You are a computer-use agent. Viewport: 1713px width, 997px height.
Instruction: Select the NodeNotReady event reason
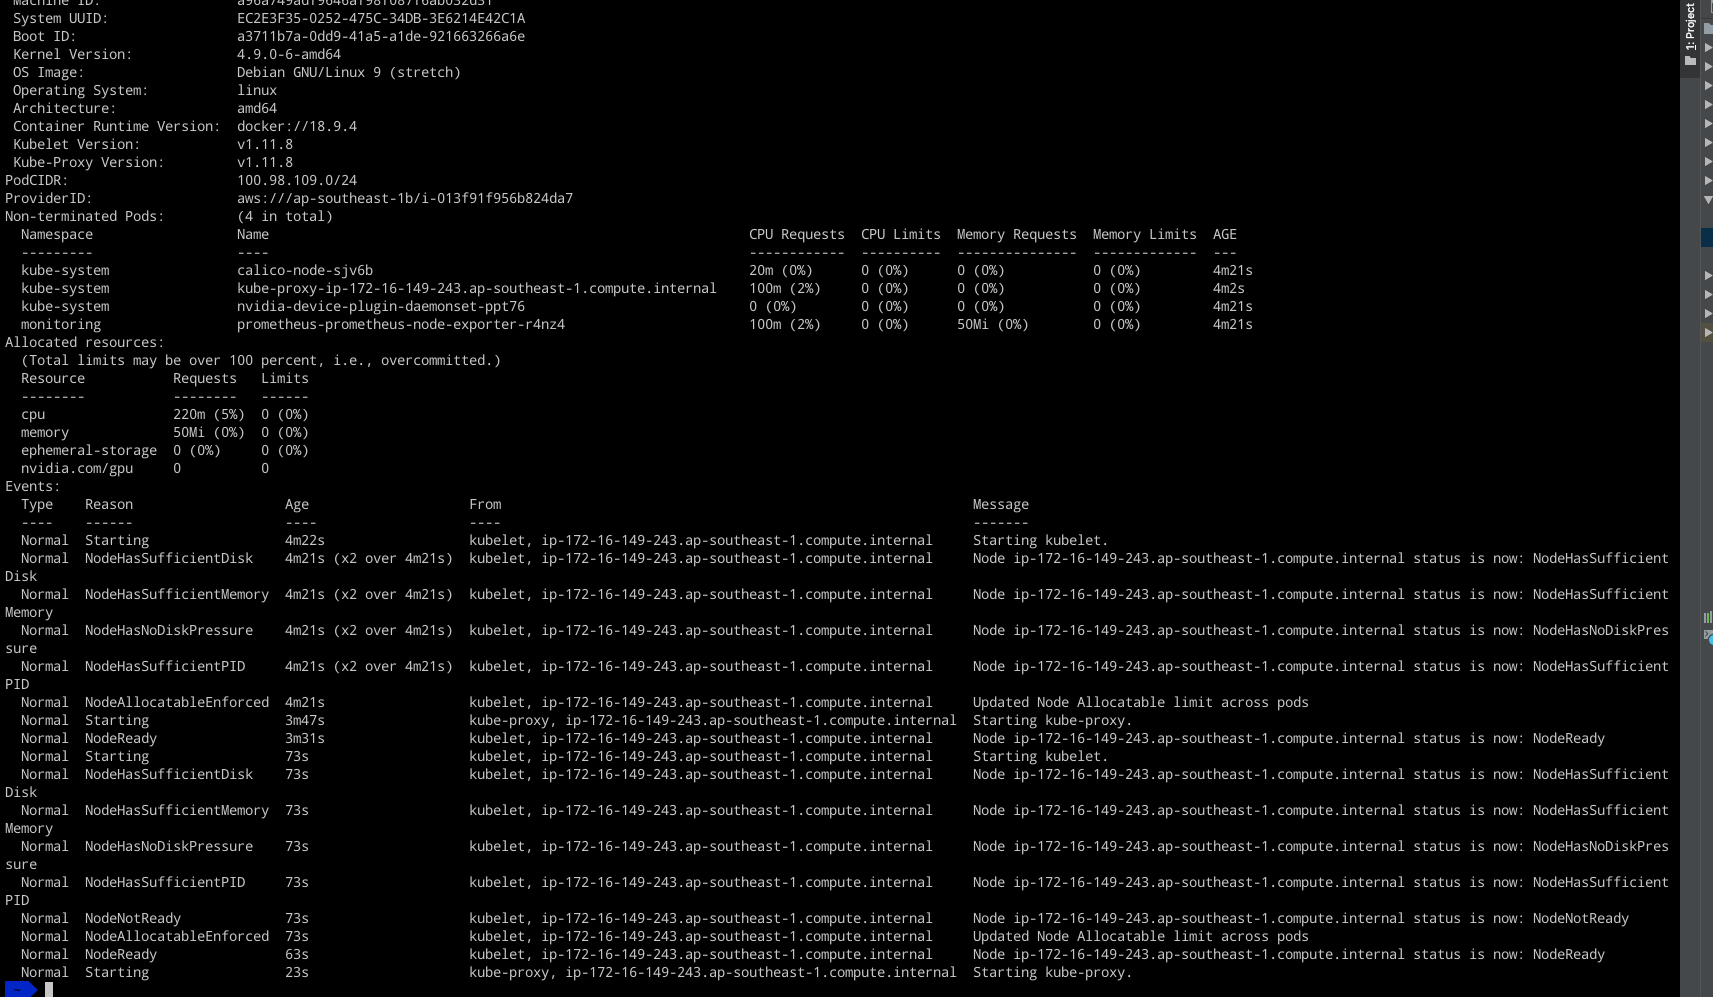(x=133, y=918)
